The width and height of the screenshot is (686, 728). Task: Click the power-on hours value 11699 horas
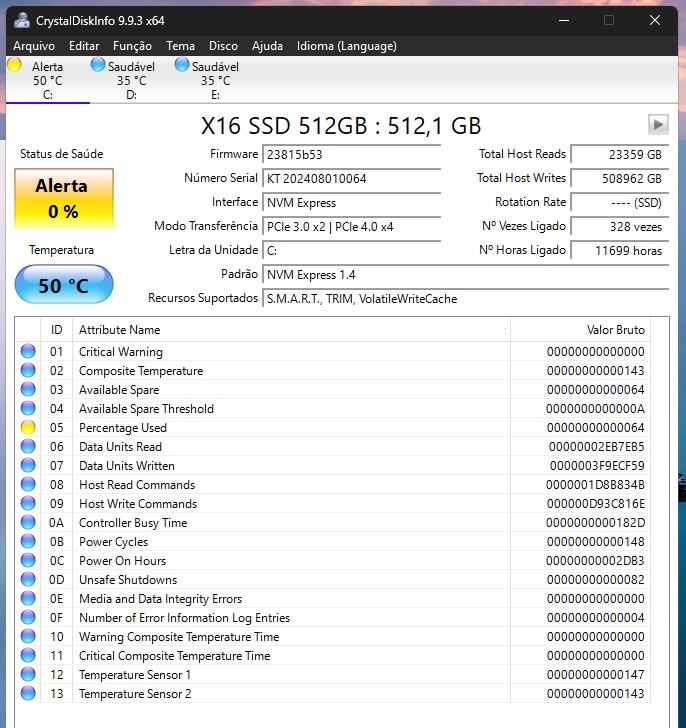pyautogui.click(x=620, y=251)
